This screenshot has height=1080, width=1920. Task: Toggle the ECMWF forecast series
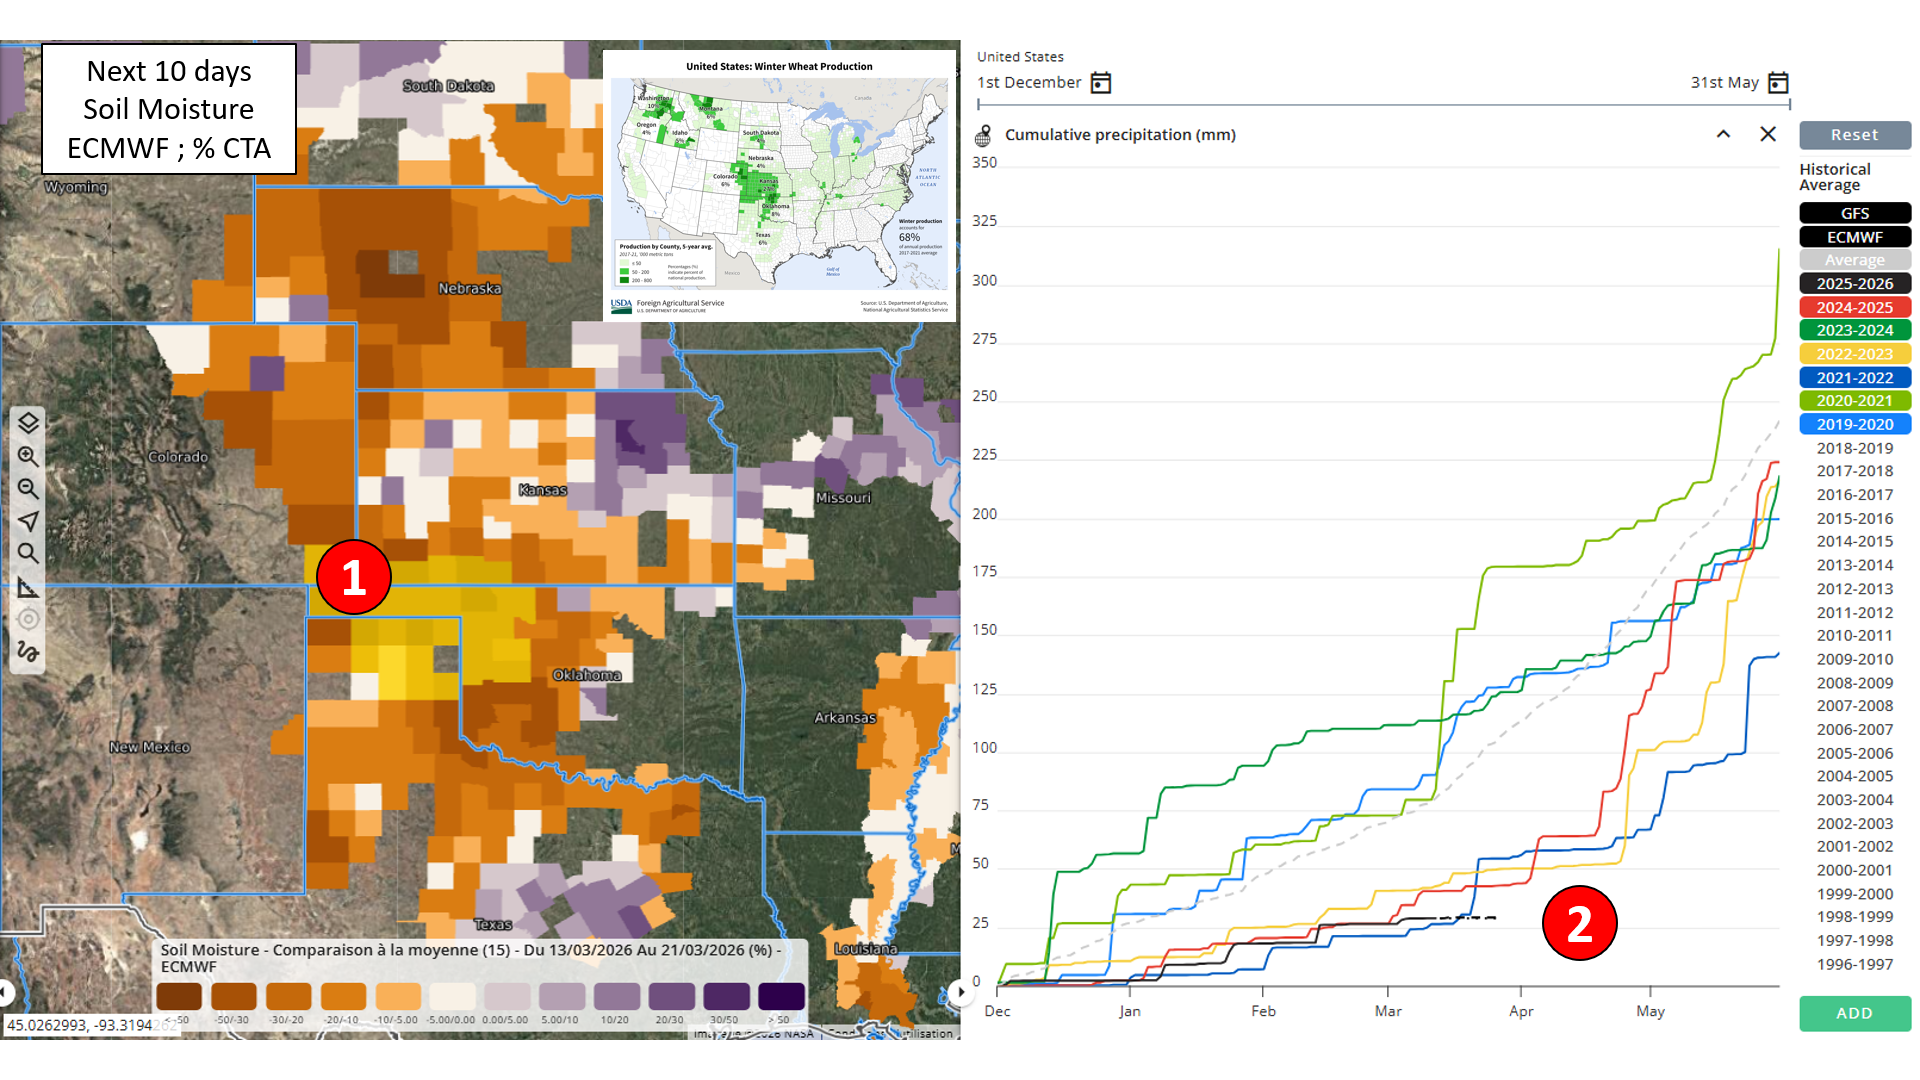click(1854, 237)
